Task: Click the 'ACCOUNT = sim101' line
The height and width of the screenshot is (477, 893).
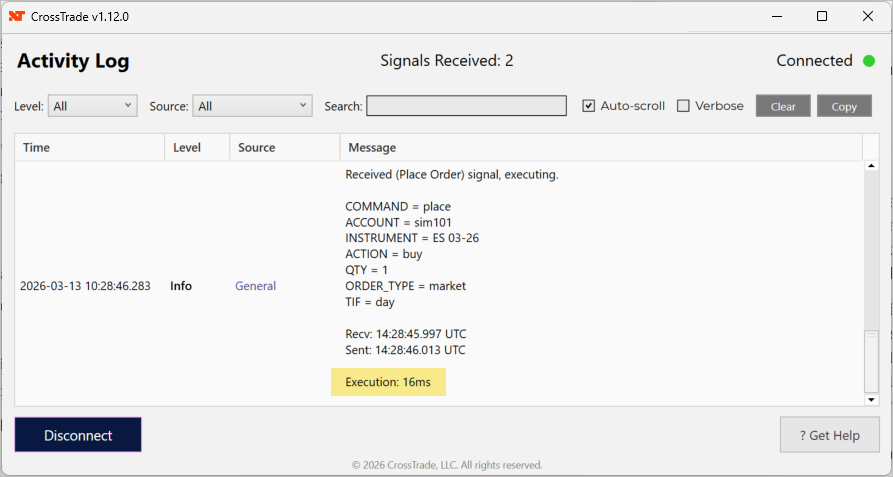Action: [398, 222]
